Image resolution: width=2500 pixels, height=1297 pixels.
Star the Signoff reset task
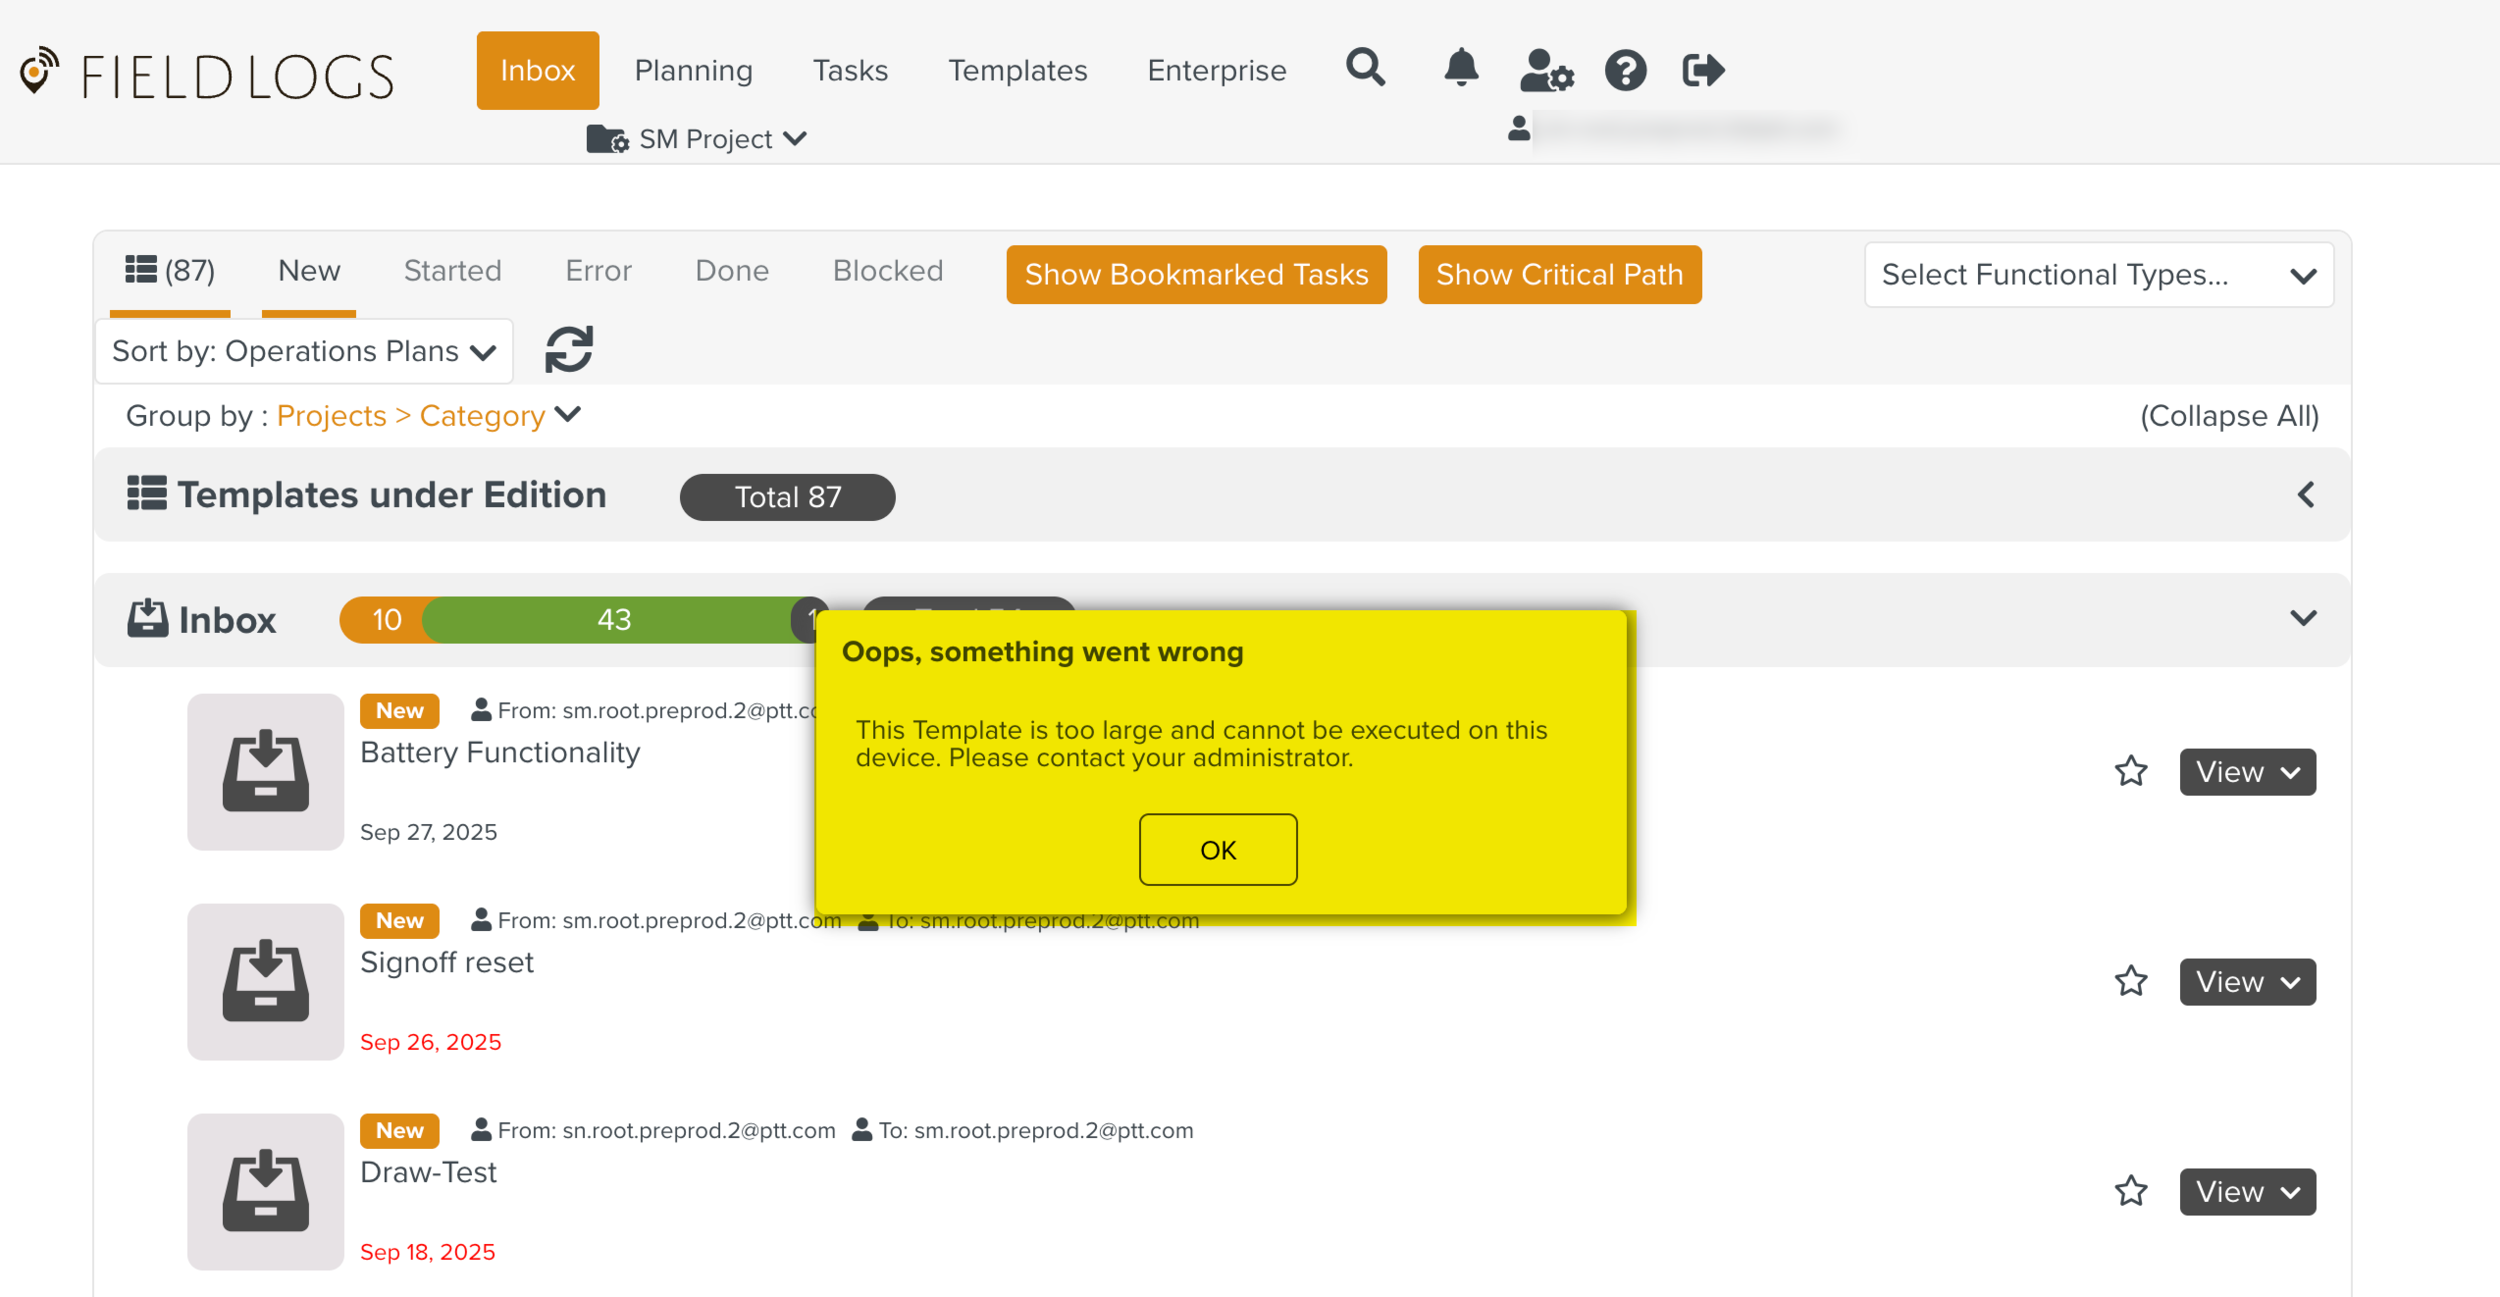pos(2130,981)
